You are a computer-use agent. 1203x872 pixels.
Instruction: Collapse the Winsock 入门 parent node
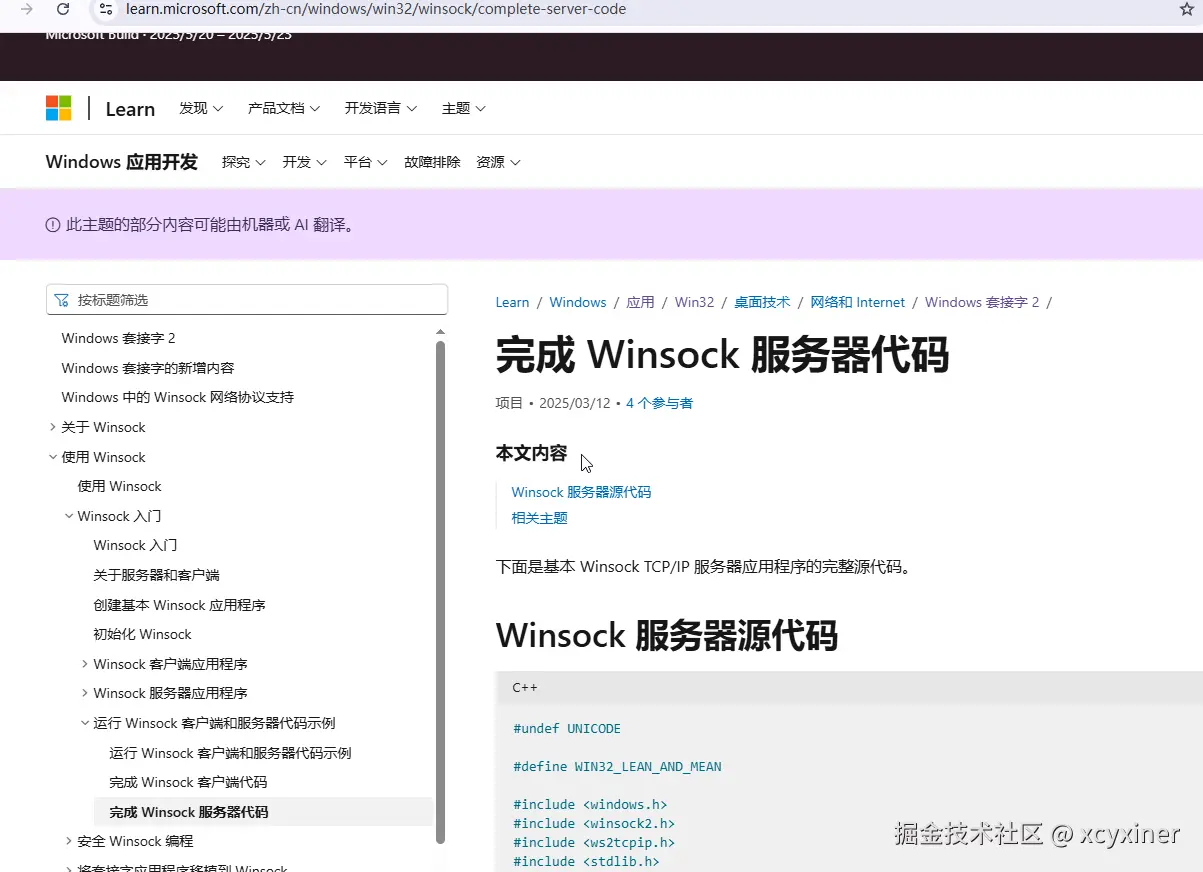point(69,516)
